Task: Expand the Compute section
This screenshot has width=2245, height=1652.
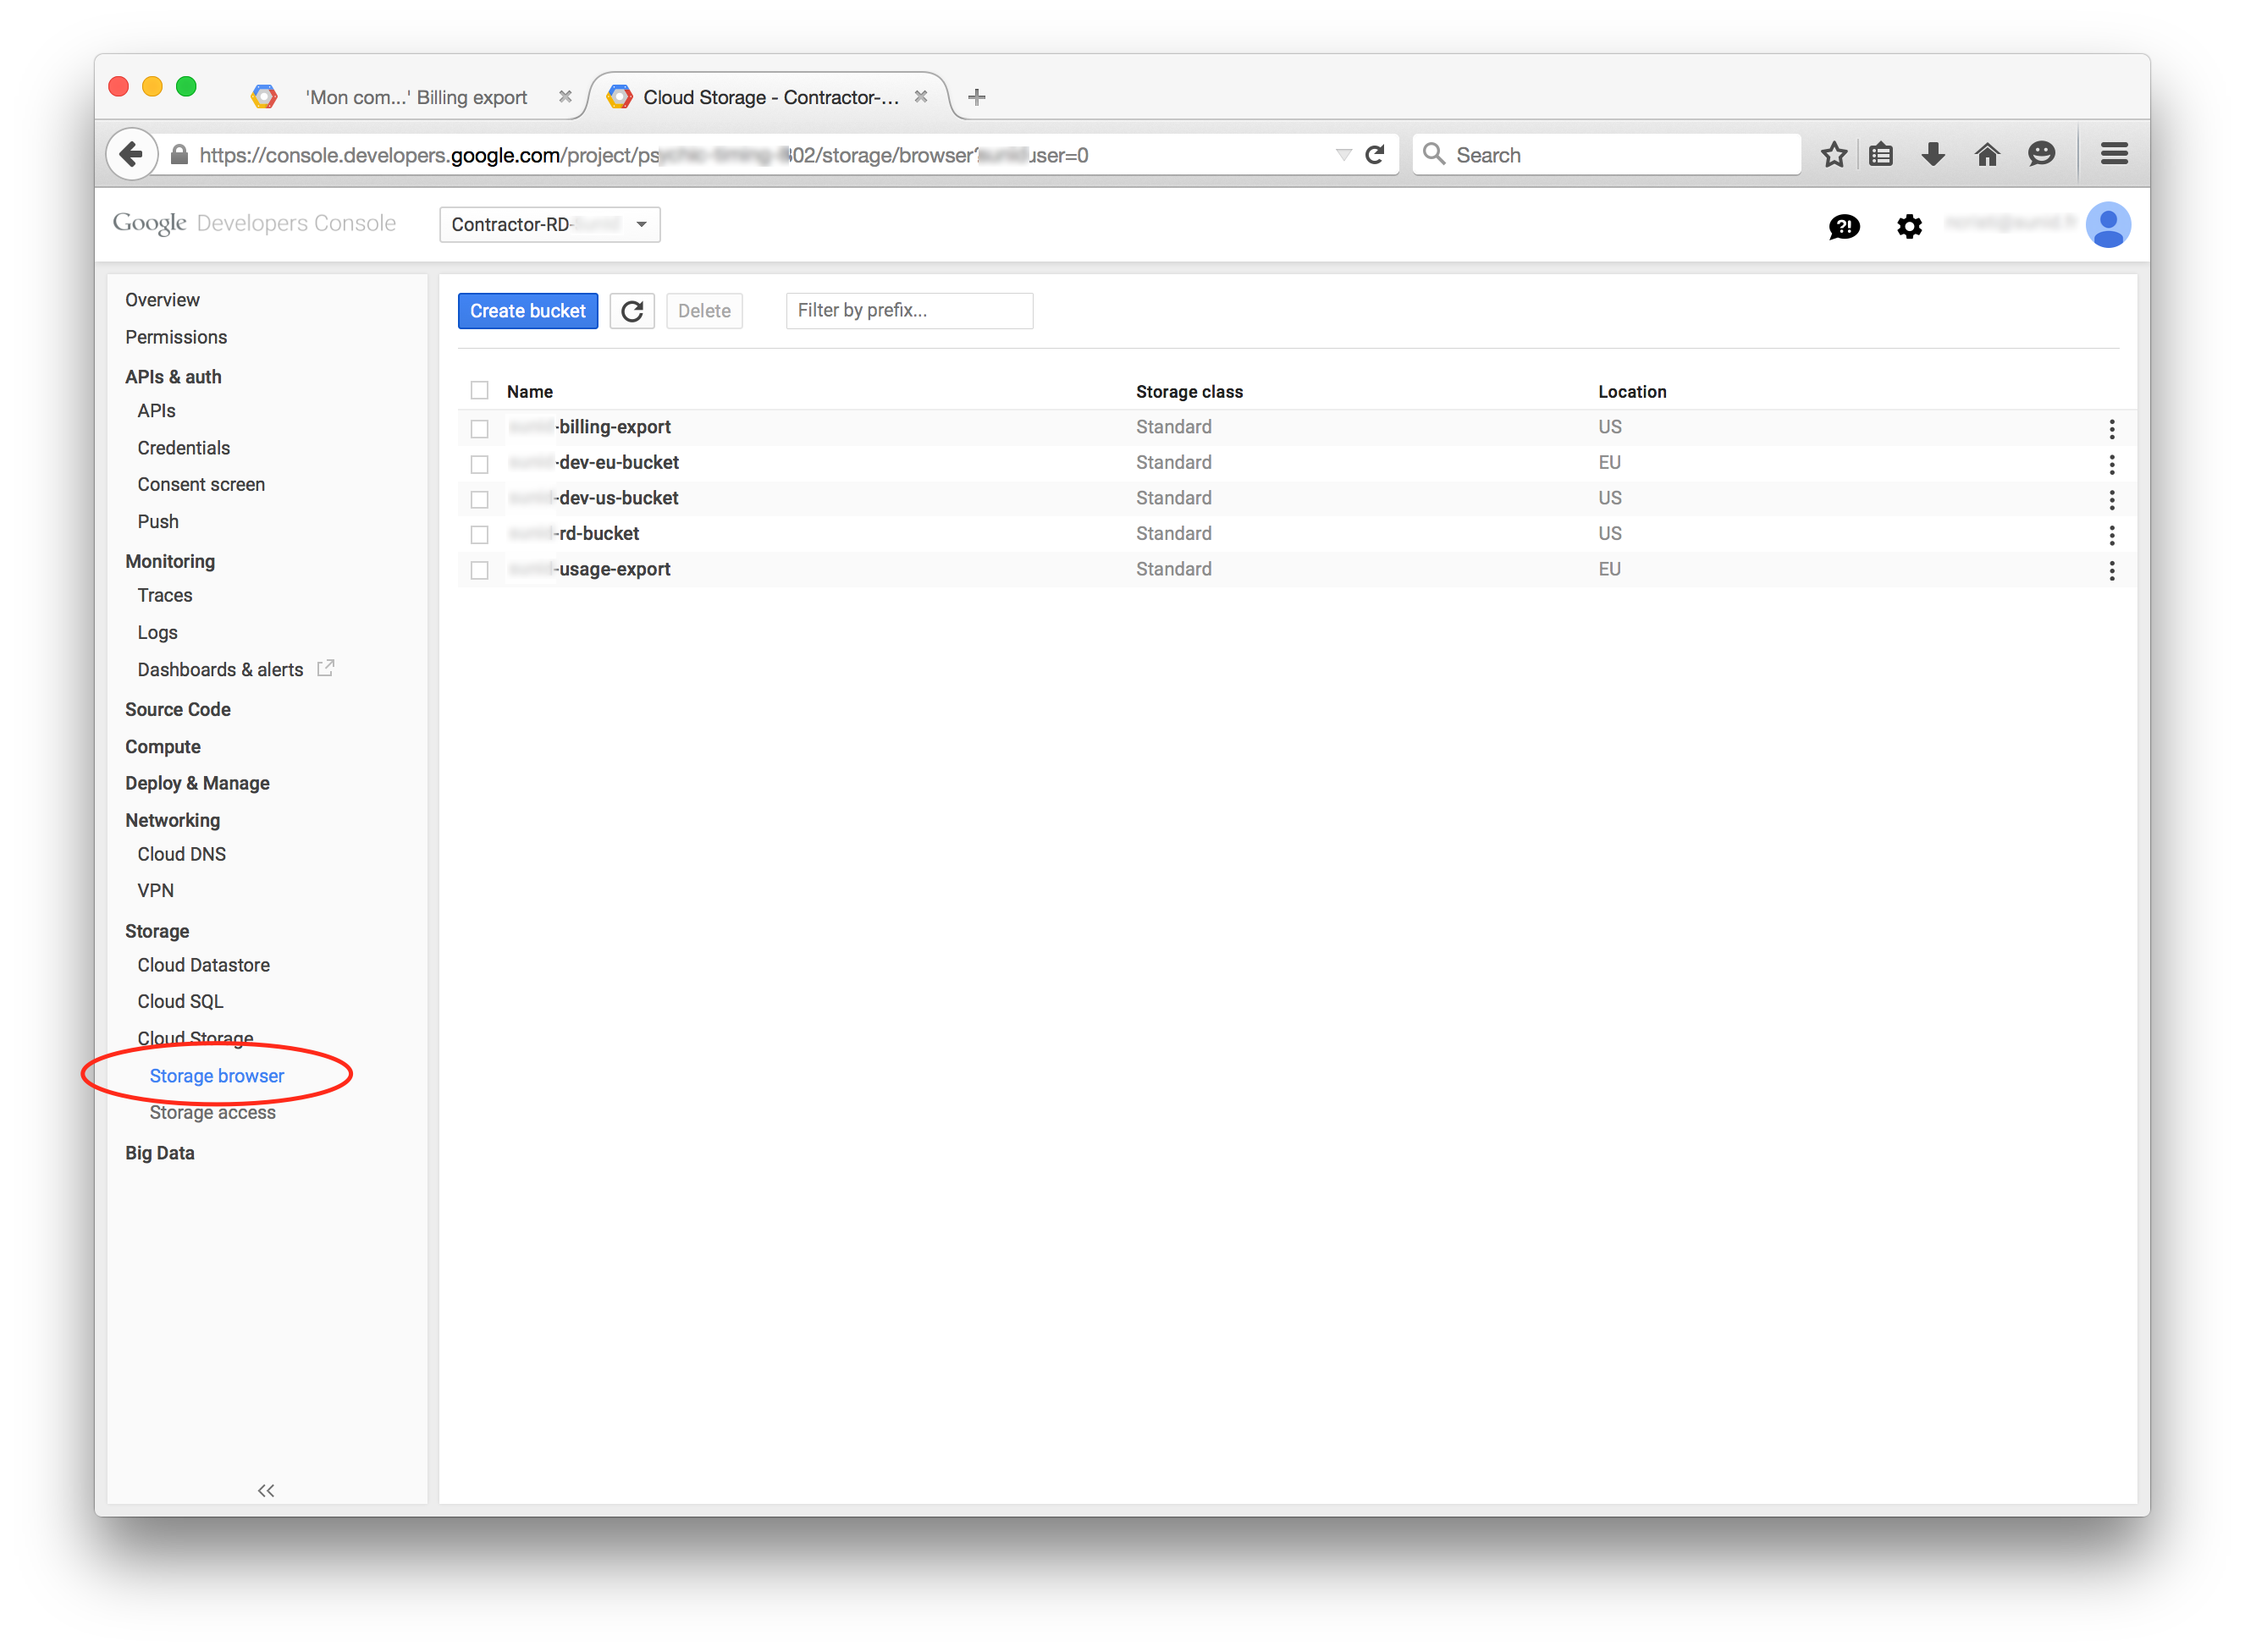Action: click(162, 747)
